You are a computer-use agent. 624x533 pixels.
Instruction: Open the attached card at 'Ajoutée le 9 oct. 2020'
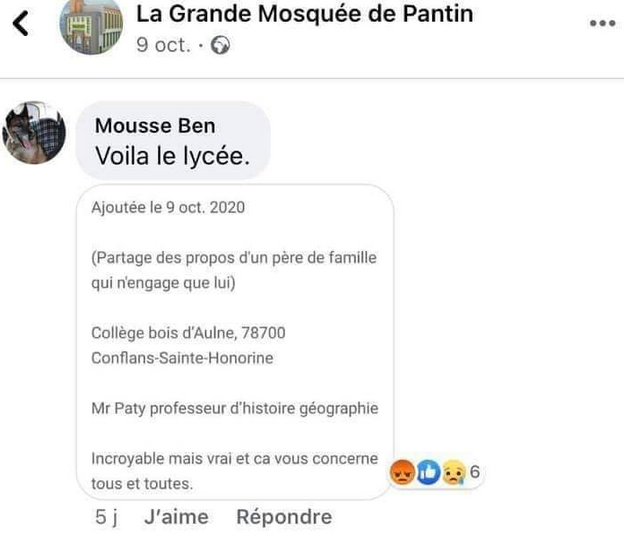[168, 209]
